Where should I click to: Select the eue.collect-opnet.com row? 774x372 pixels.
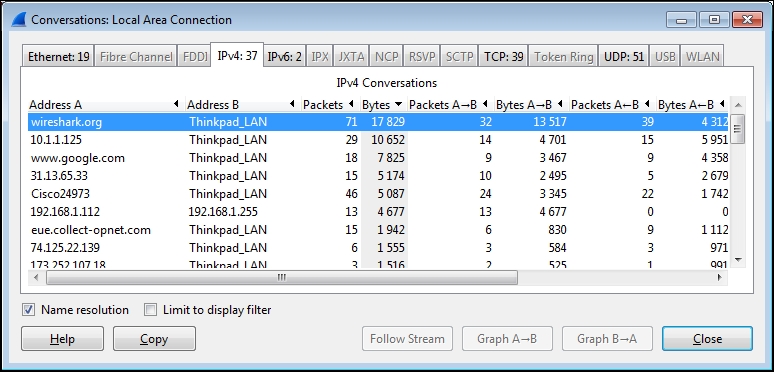tap(379, 230)
